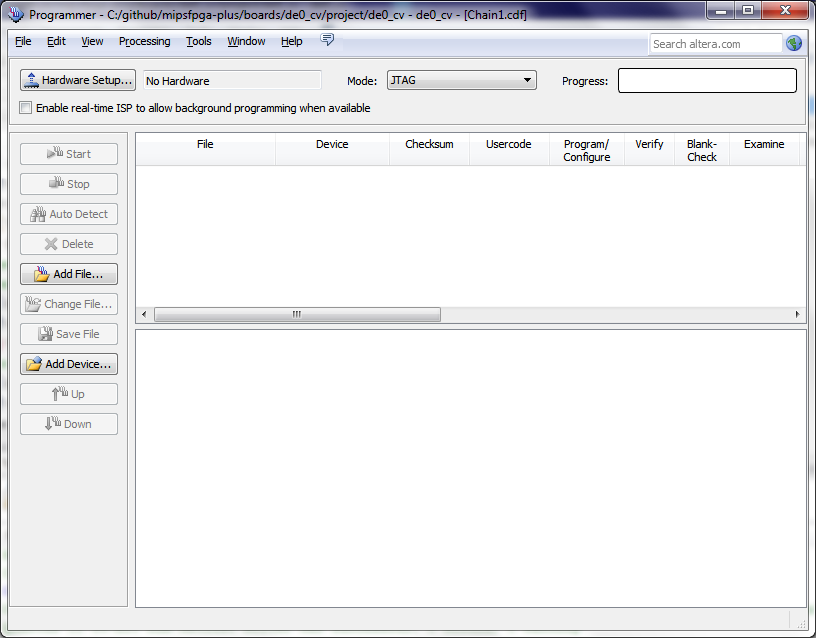Viewport: 816px width, 638px height.
Task: Click the Progress bar
Action: pyautogui.click(x=707, y=81)
